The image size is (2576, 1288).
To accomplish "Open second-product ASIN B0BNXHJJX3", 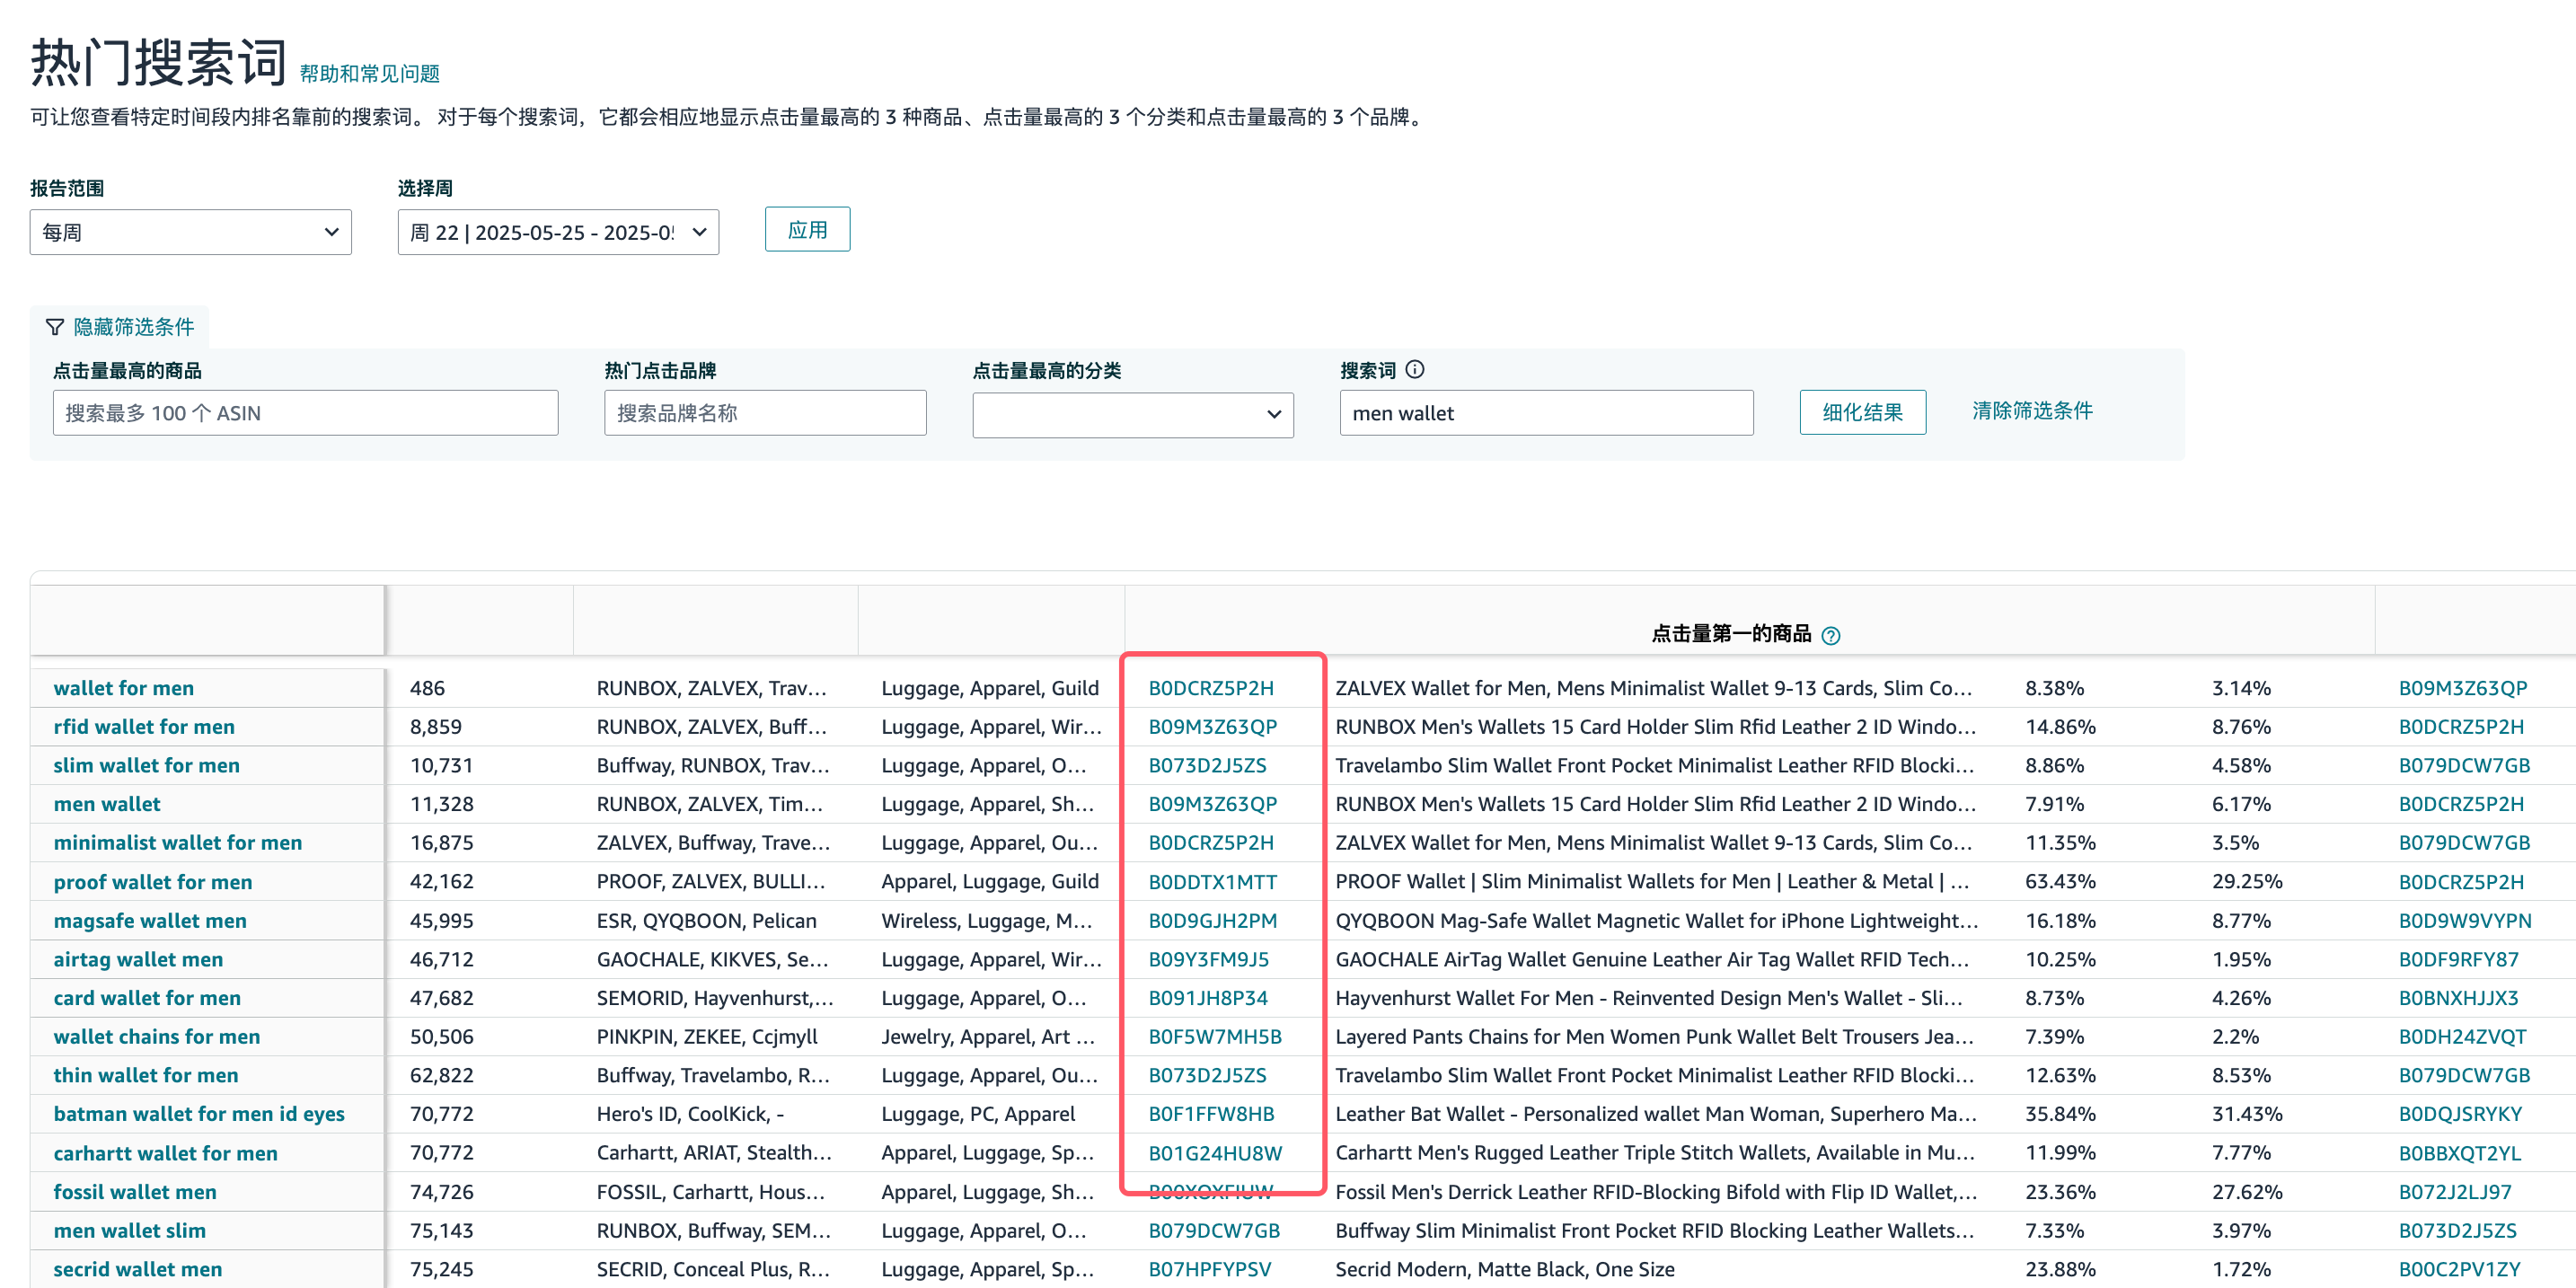I will click(x=2459, y=998).
